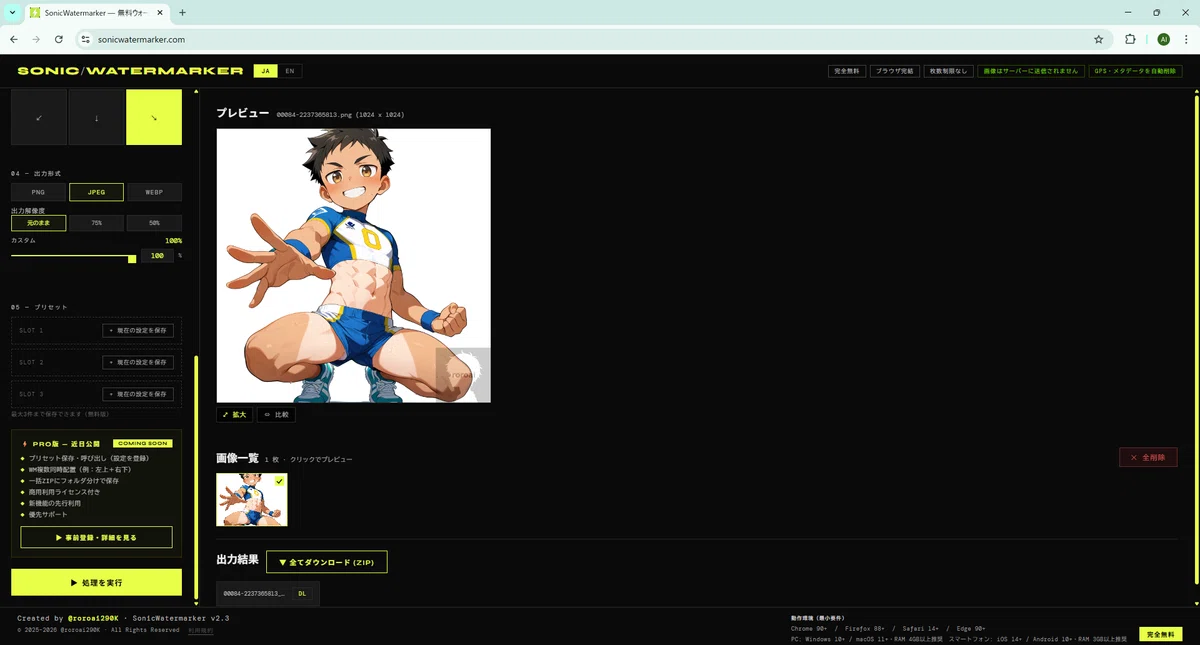Open 比較 comparison view
This screenshot has width=1200, height=645.
[x=276, y=414]
